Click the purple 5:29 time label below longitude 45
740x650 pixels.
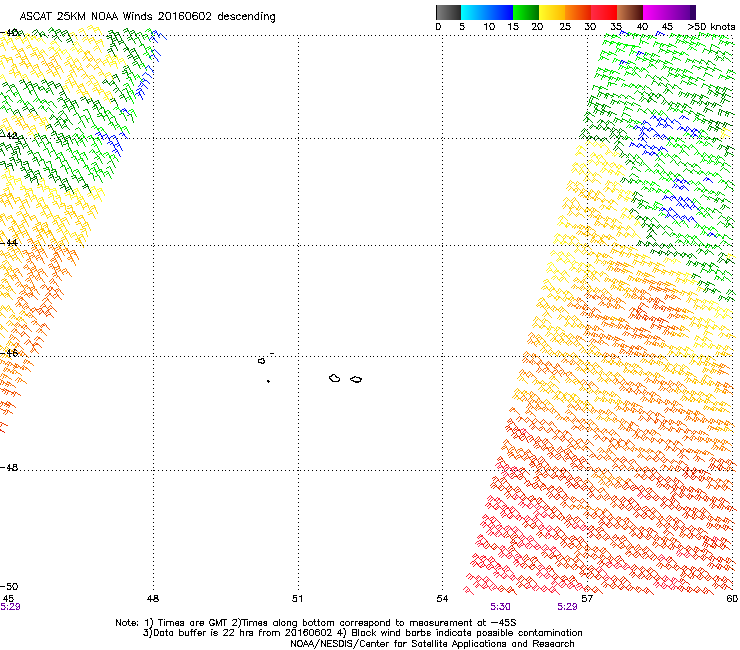coord(10,607)
